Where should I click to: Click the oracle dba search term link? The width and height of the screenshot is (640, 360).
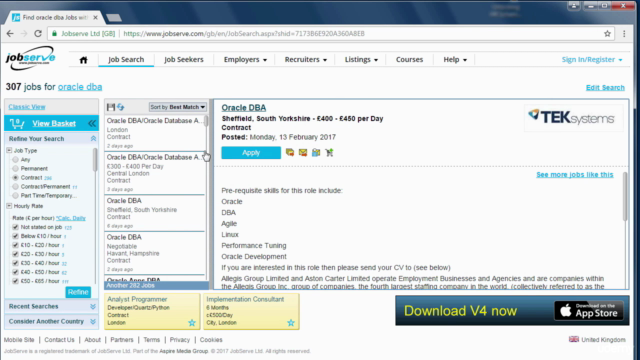tap(80, 87)
